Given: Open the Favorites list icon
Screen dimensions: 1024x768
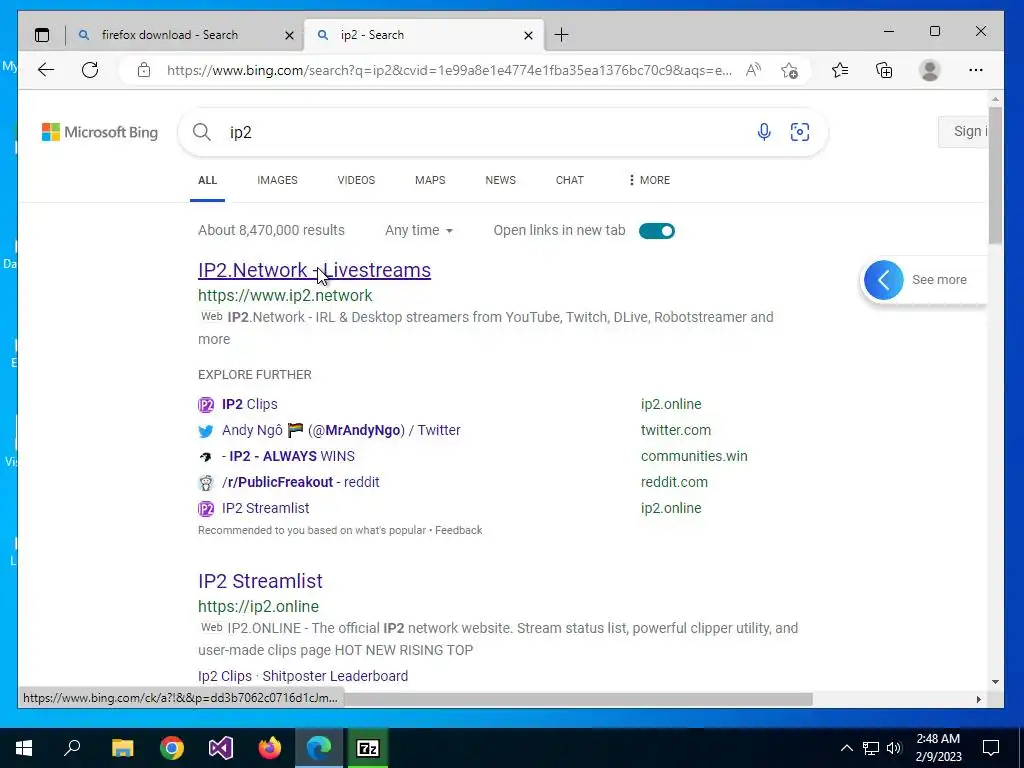Looking at the screenshot, I should pyautogui.click(x=840, y=70).
